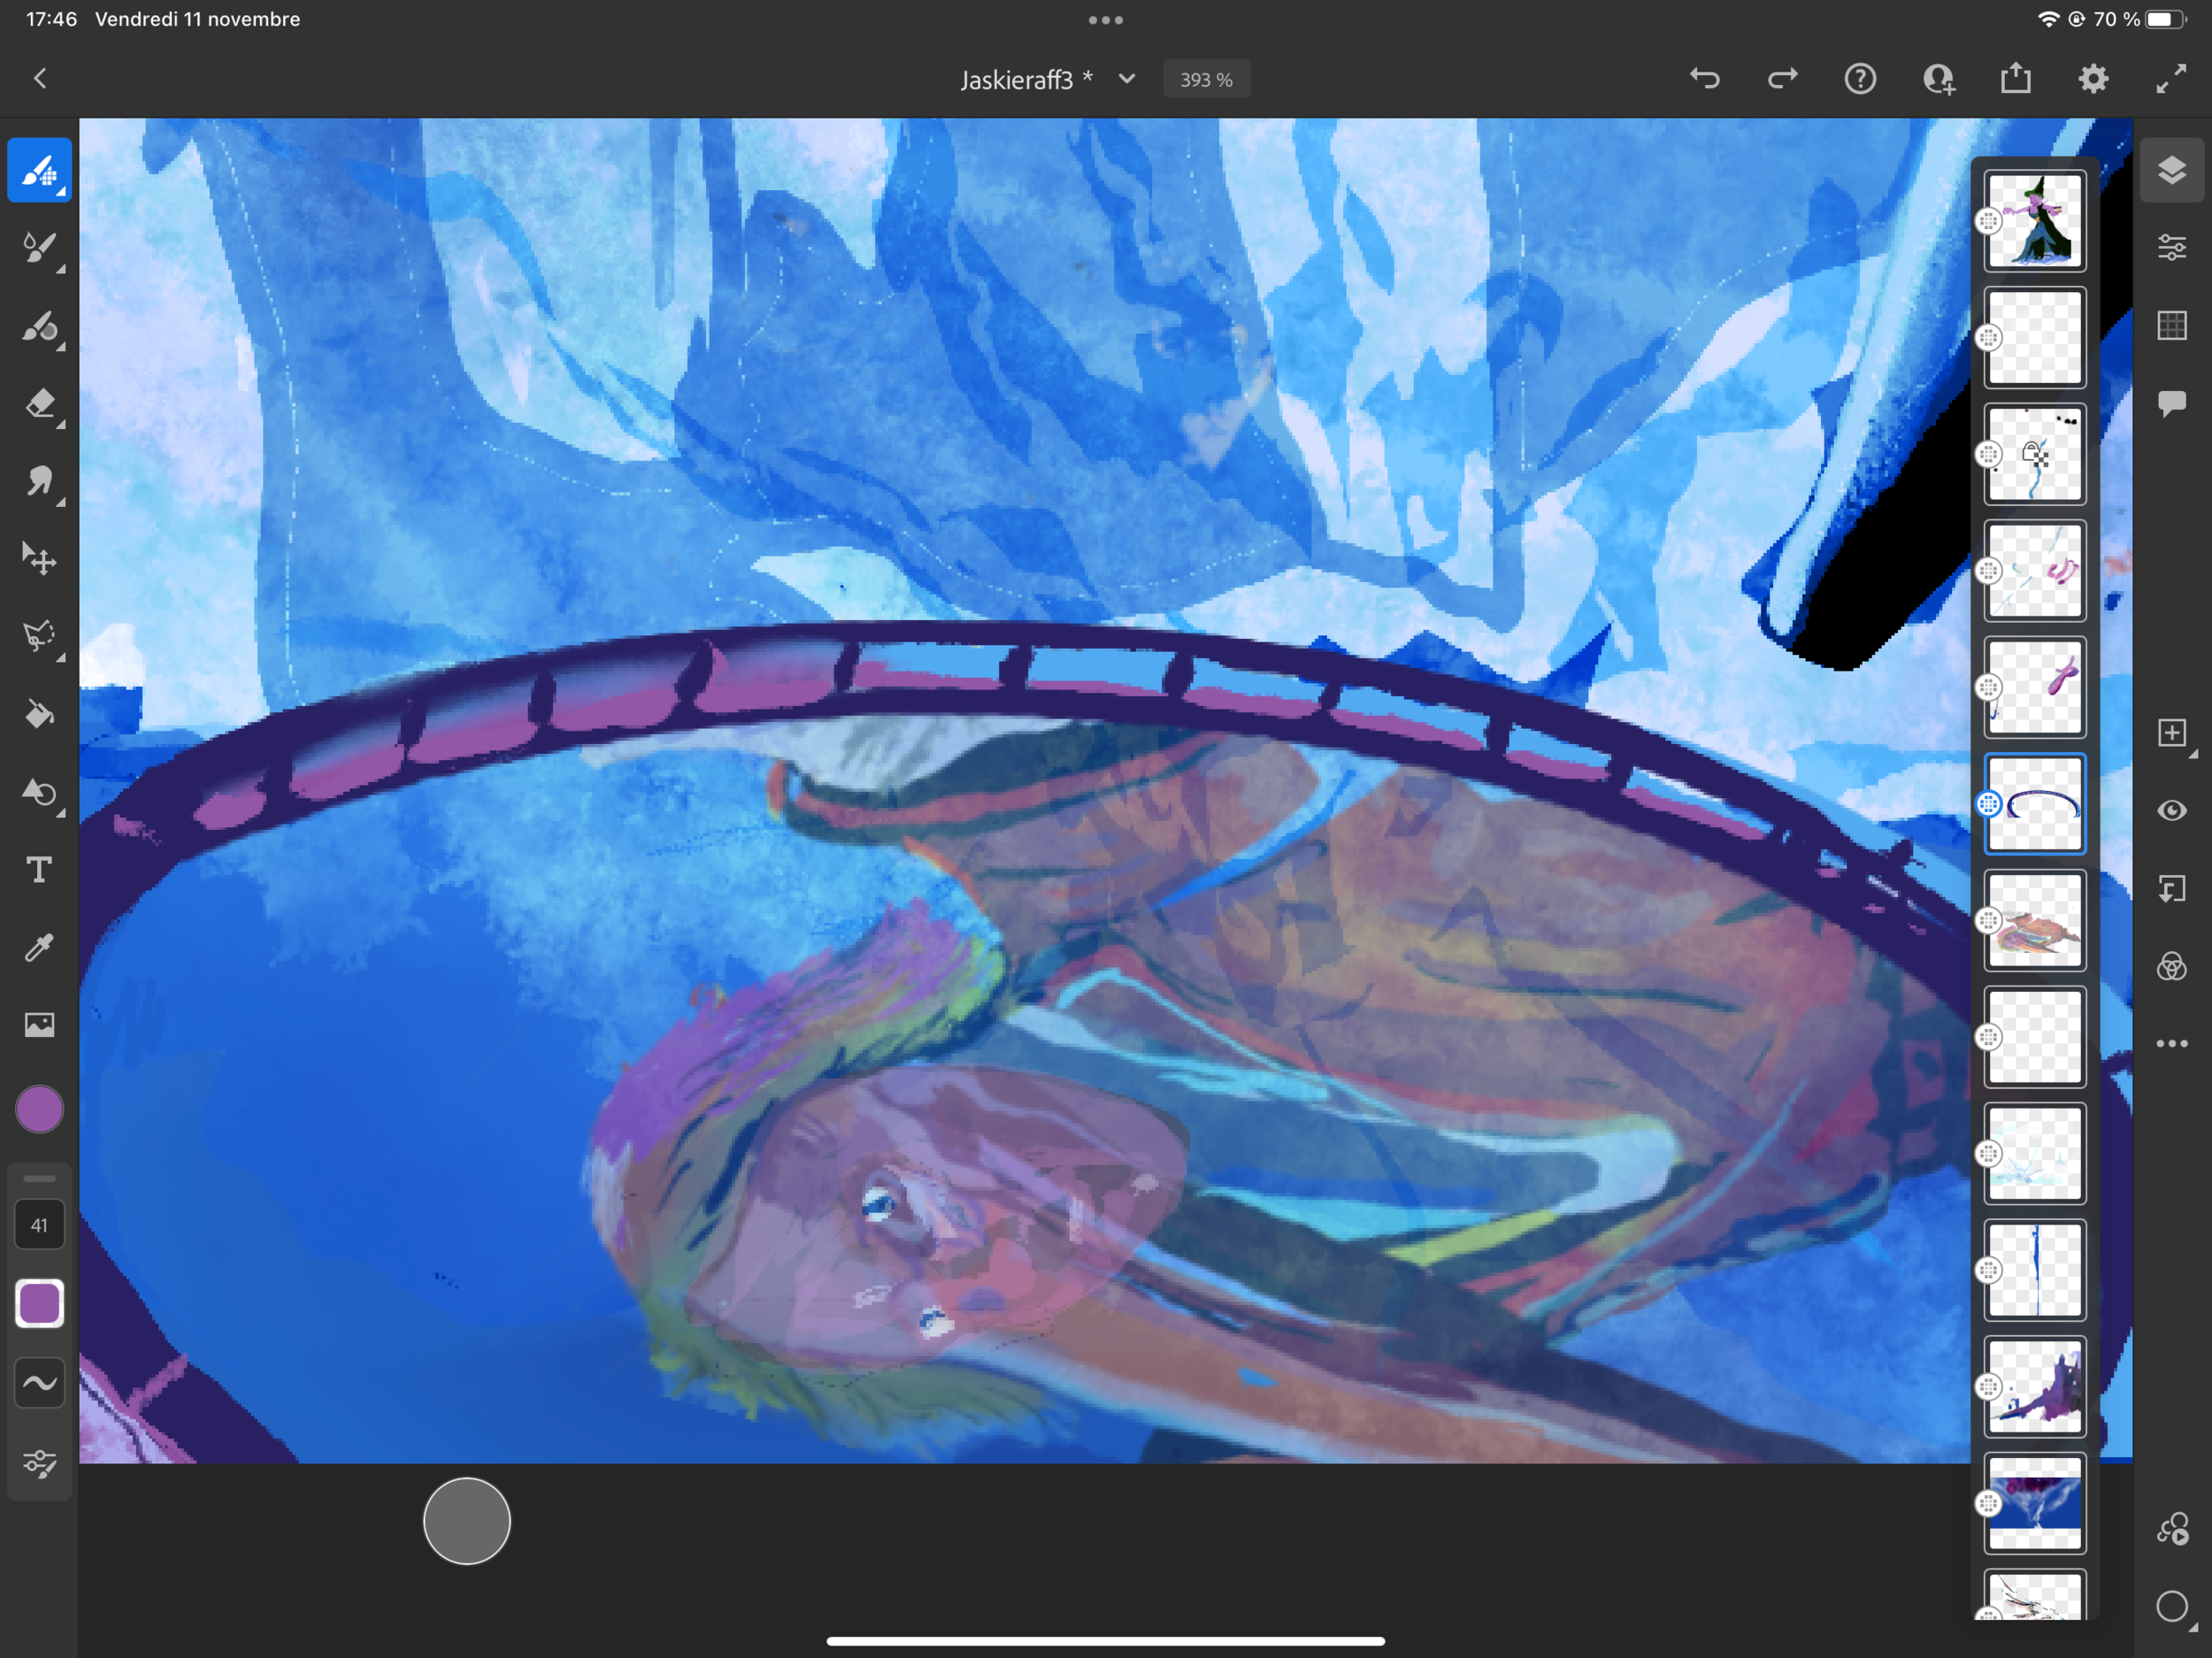
Task: Add a new layer with plus button
Action: (2171, 733)
